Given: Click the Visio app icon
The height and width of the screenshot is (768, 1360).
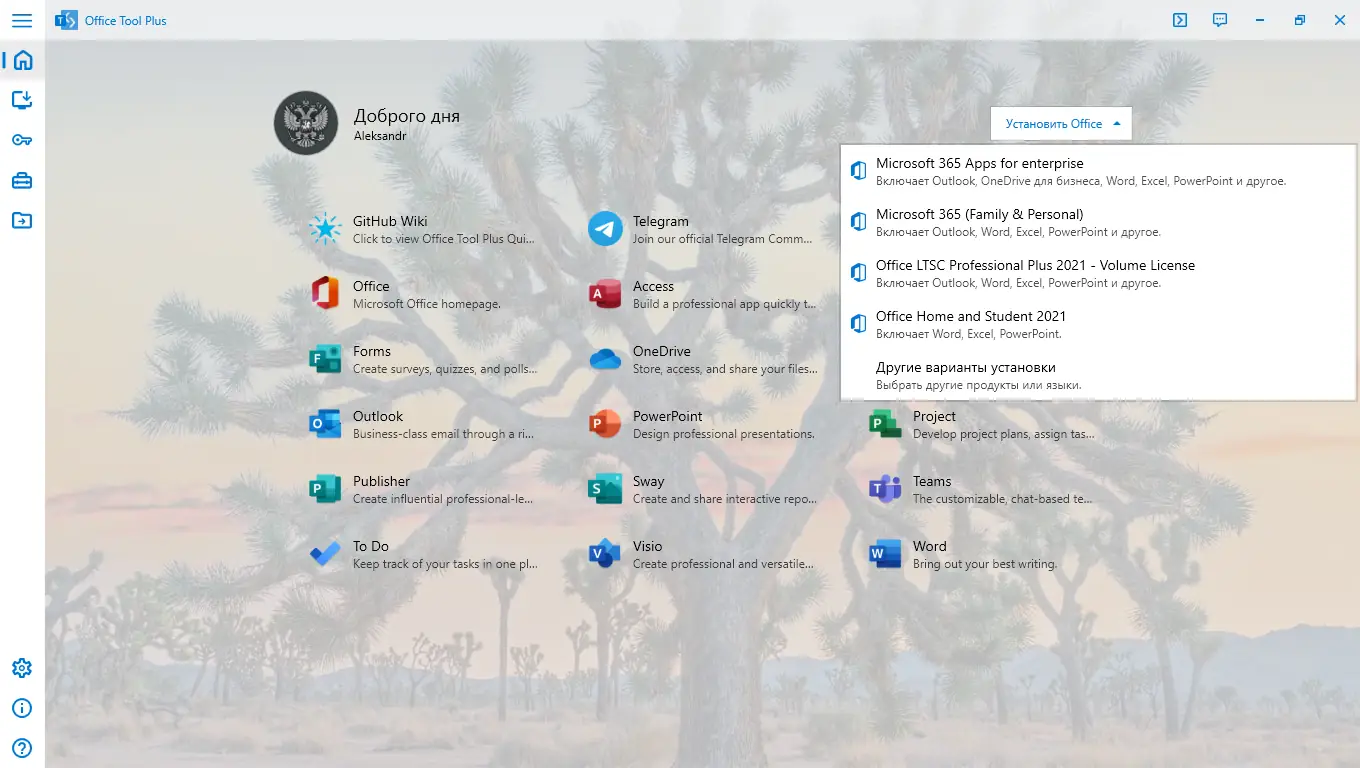Looking at the screenshot, I should 605,554.
